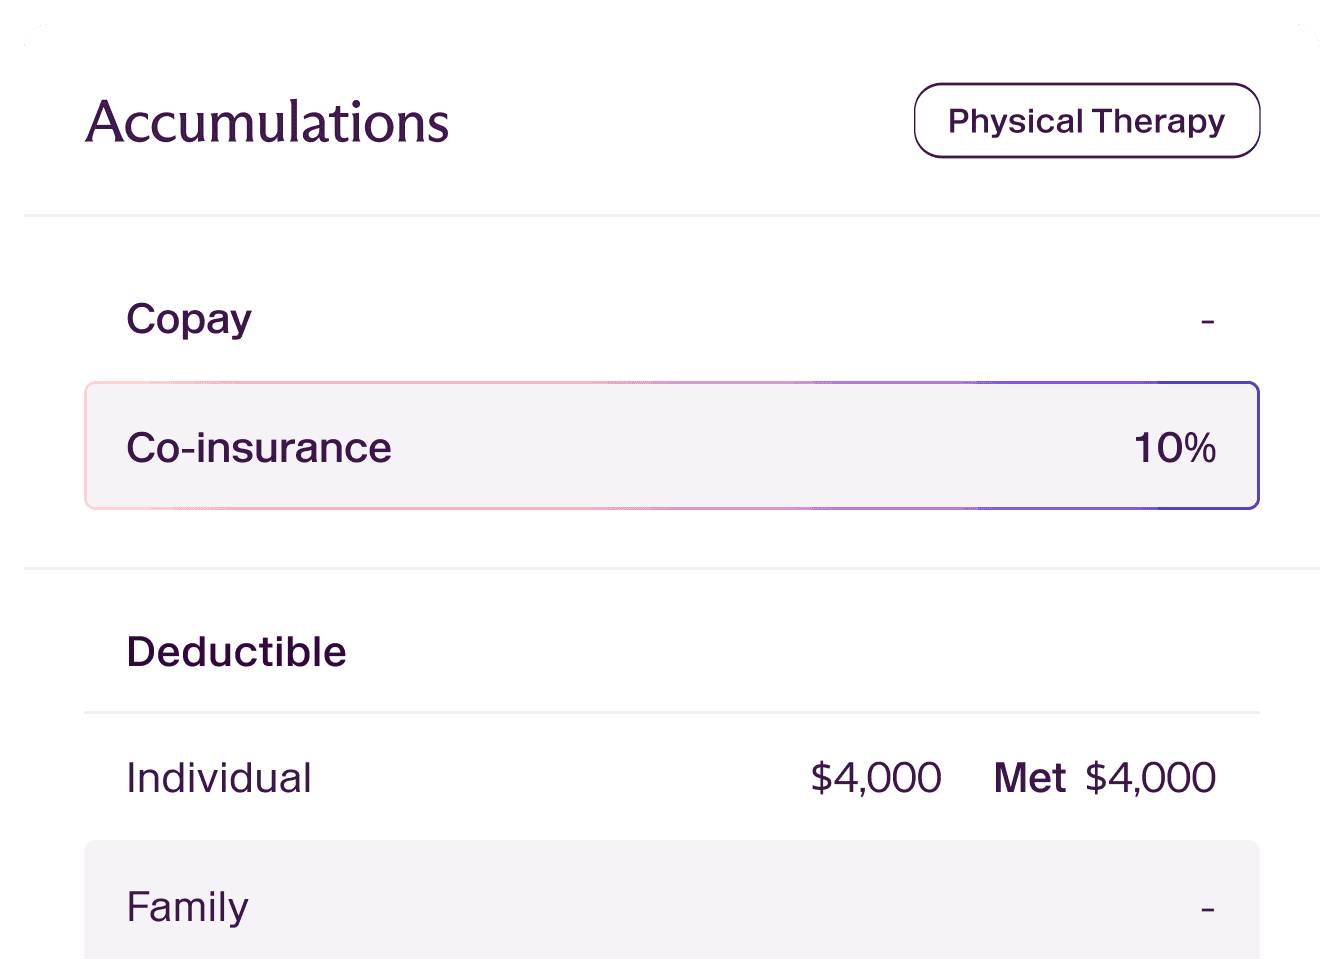Click the Accumulations heading
This screenshot has height=959, width=1344.
point(267,122)
